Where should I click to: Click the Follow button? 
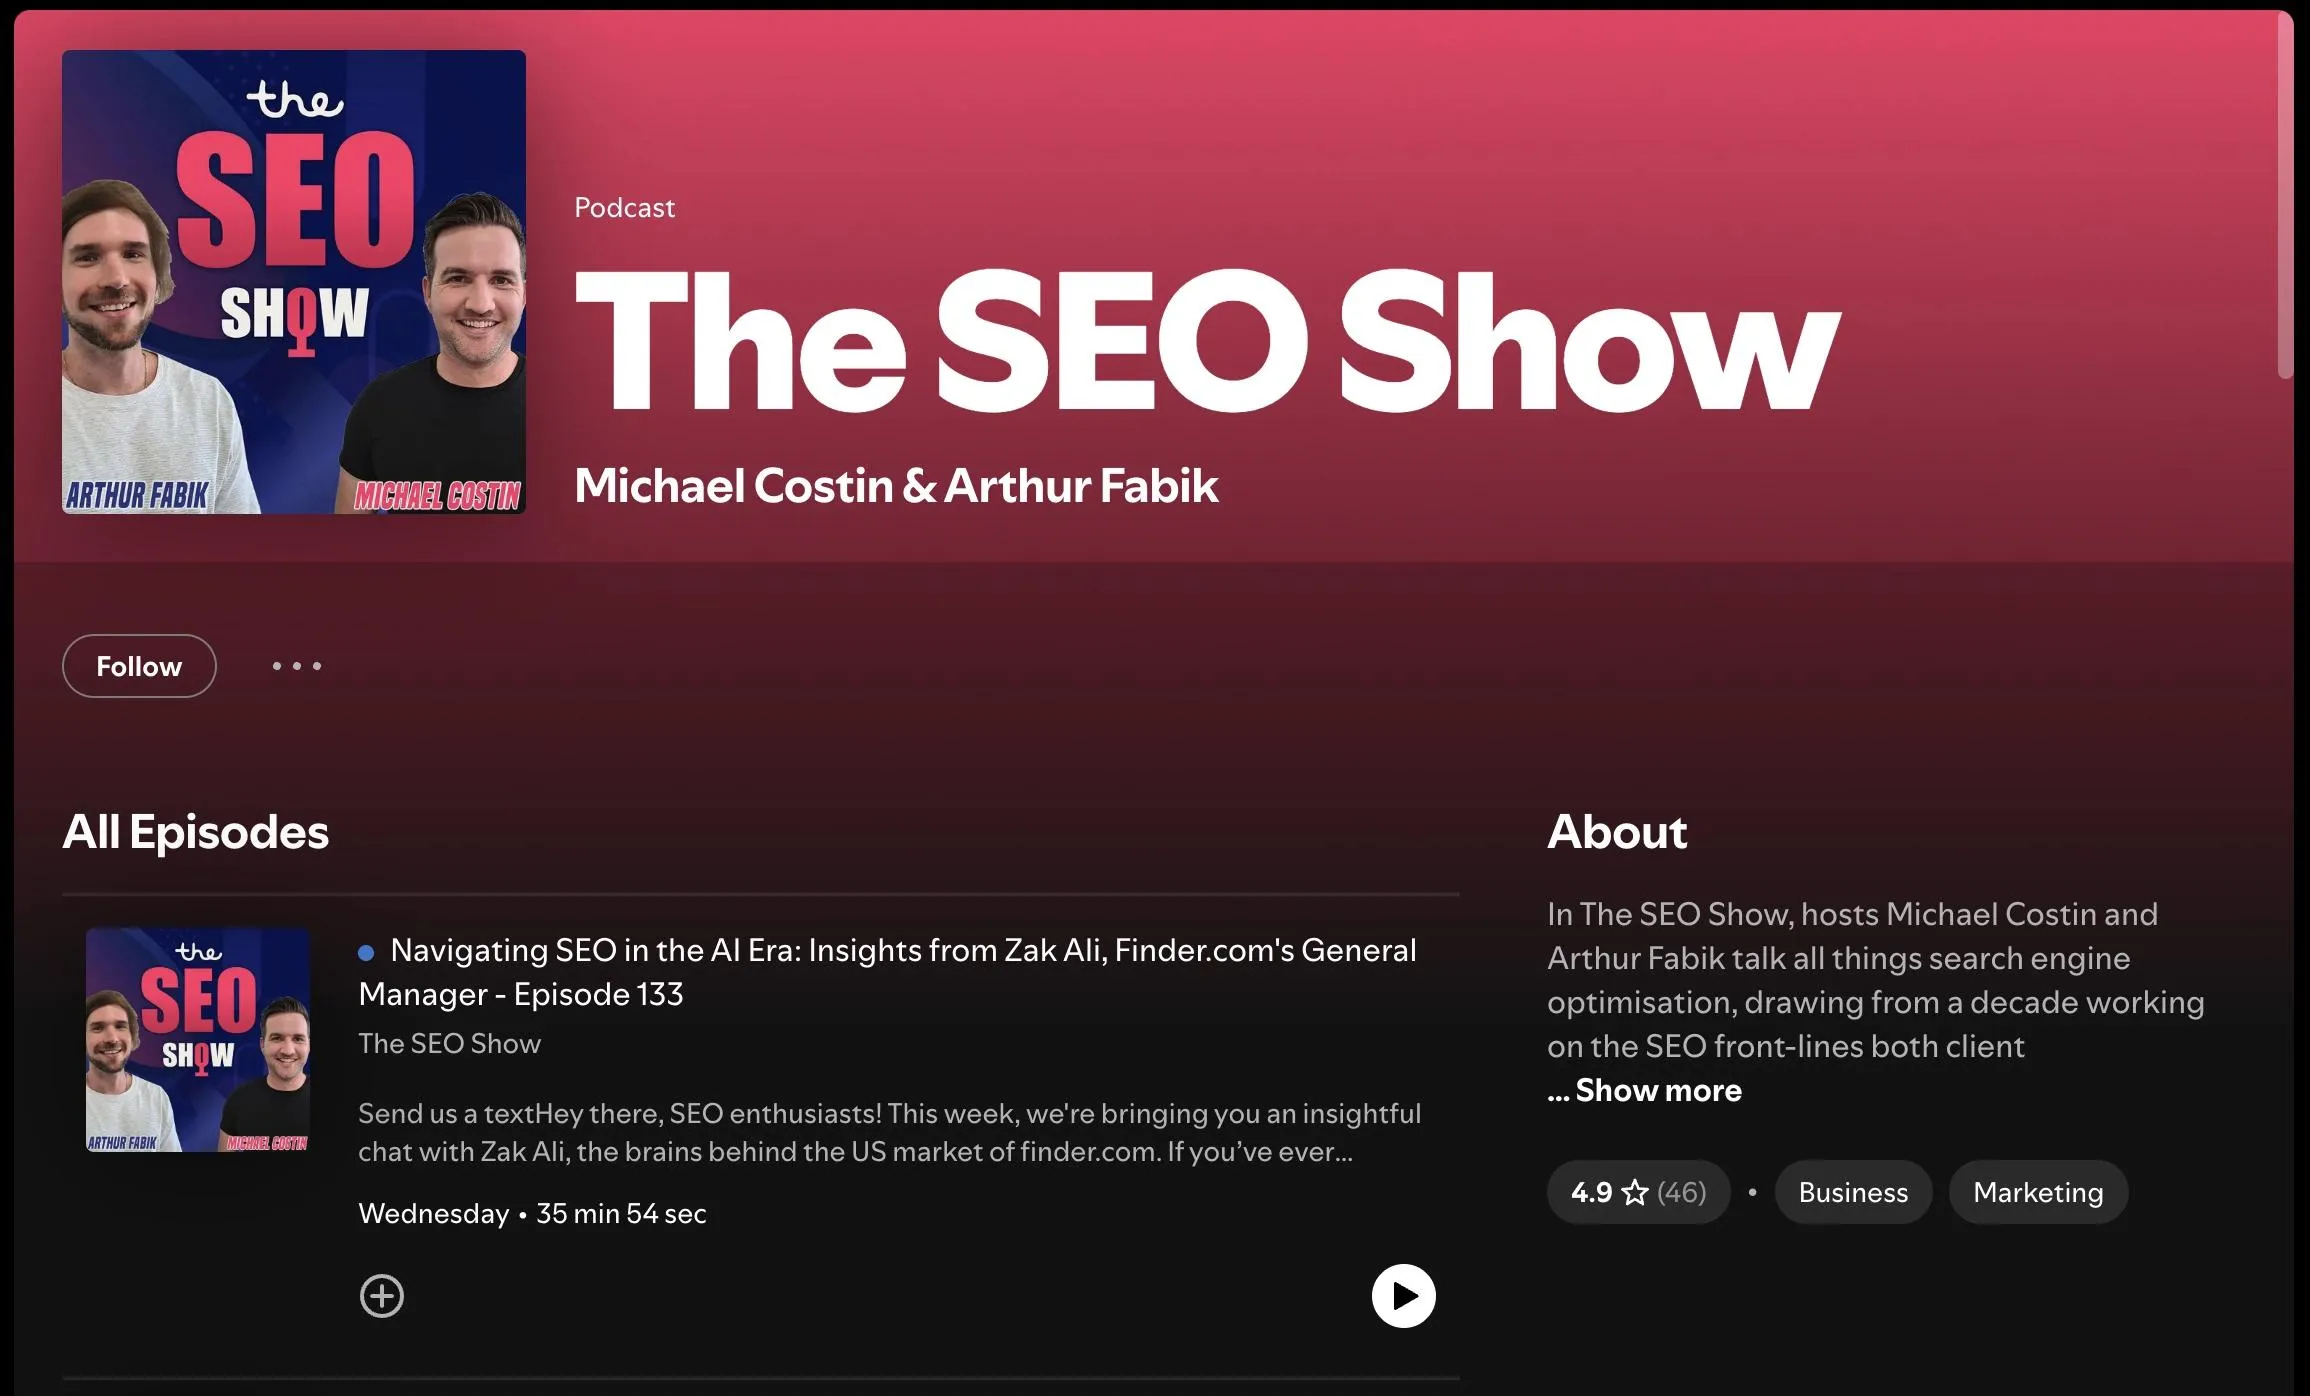[139, 666]
